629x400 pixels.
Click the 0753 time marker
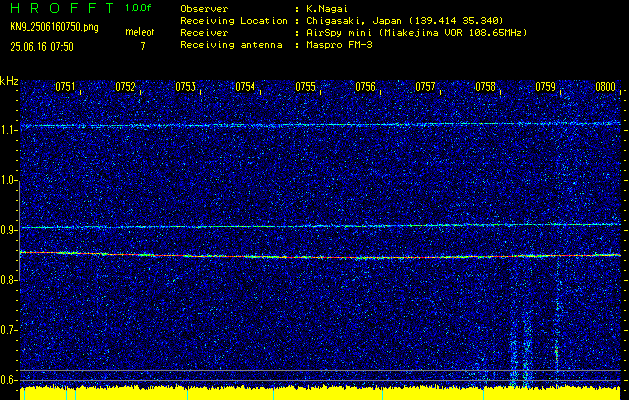click(185, 87)
